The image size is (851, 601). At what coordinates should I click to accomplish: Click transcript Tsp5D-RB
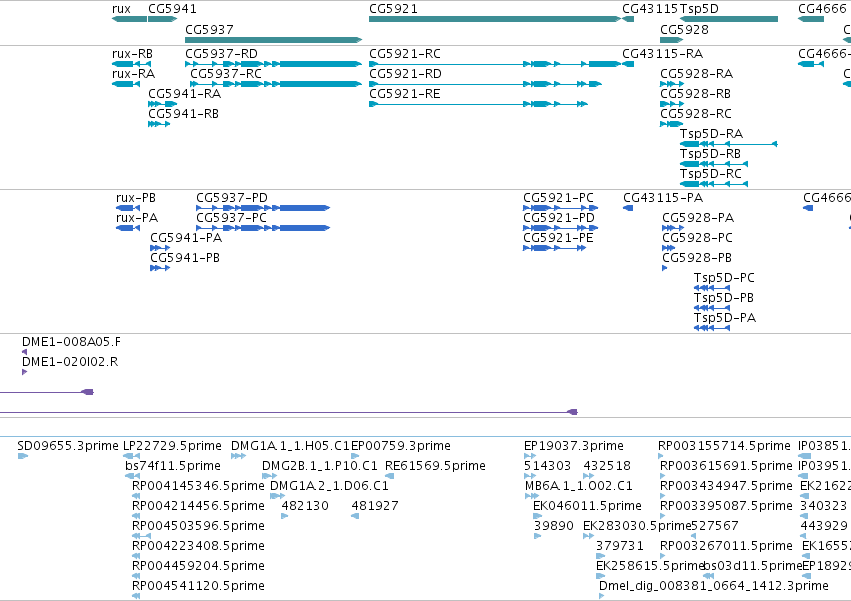[x=714, y=164]
